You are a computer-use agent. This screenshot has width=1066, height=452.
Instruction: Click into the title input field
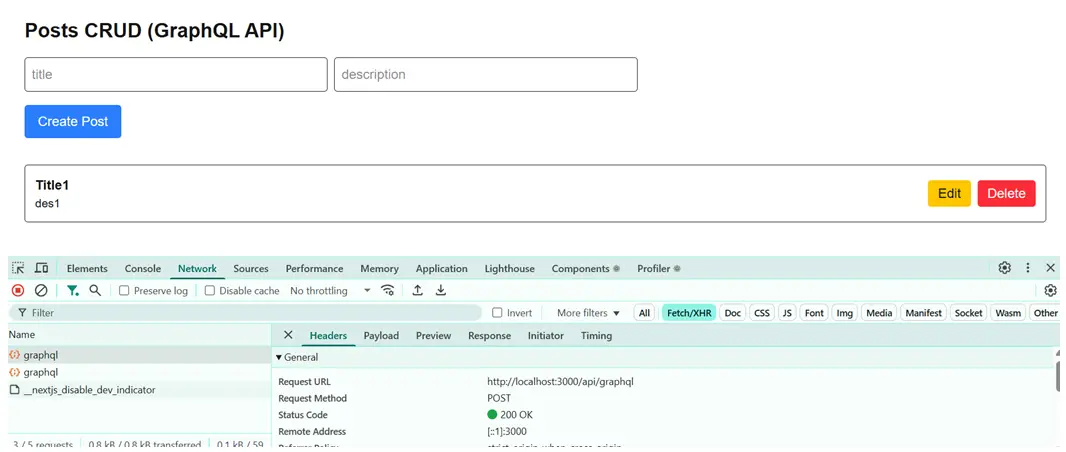pyautogui.click(x=176, y=75)
